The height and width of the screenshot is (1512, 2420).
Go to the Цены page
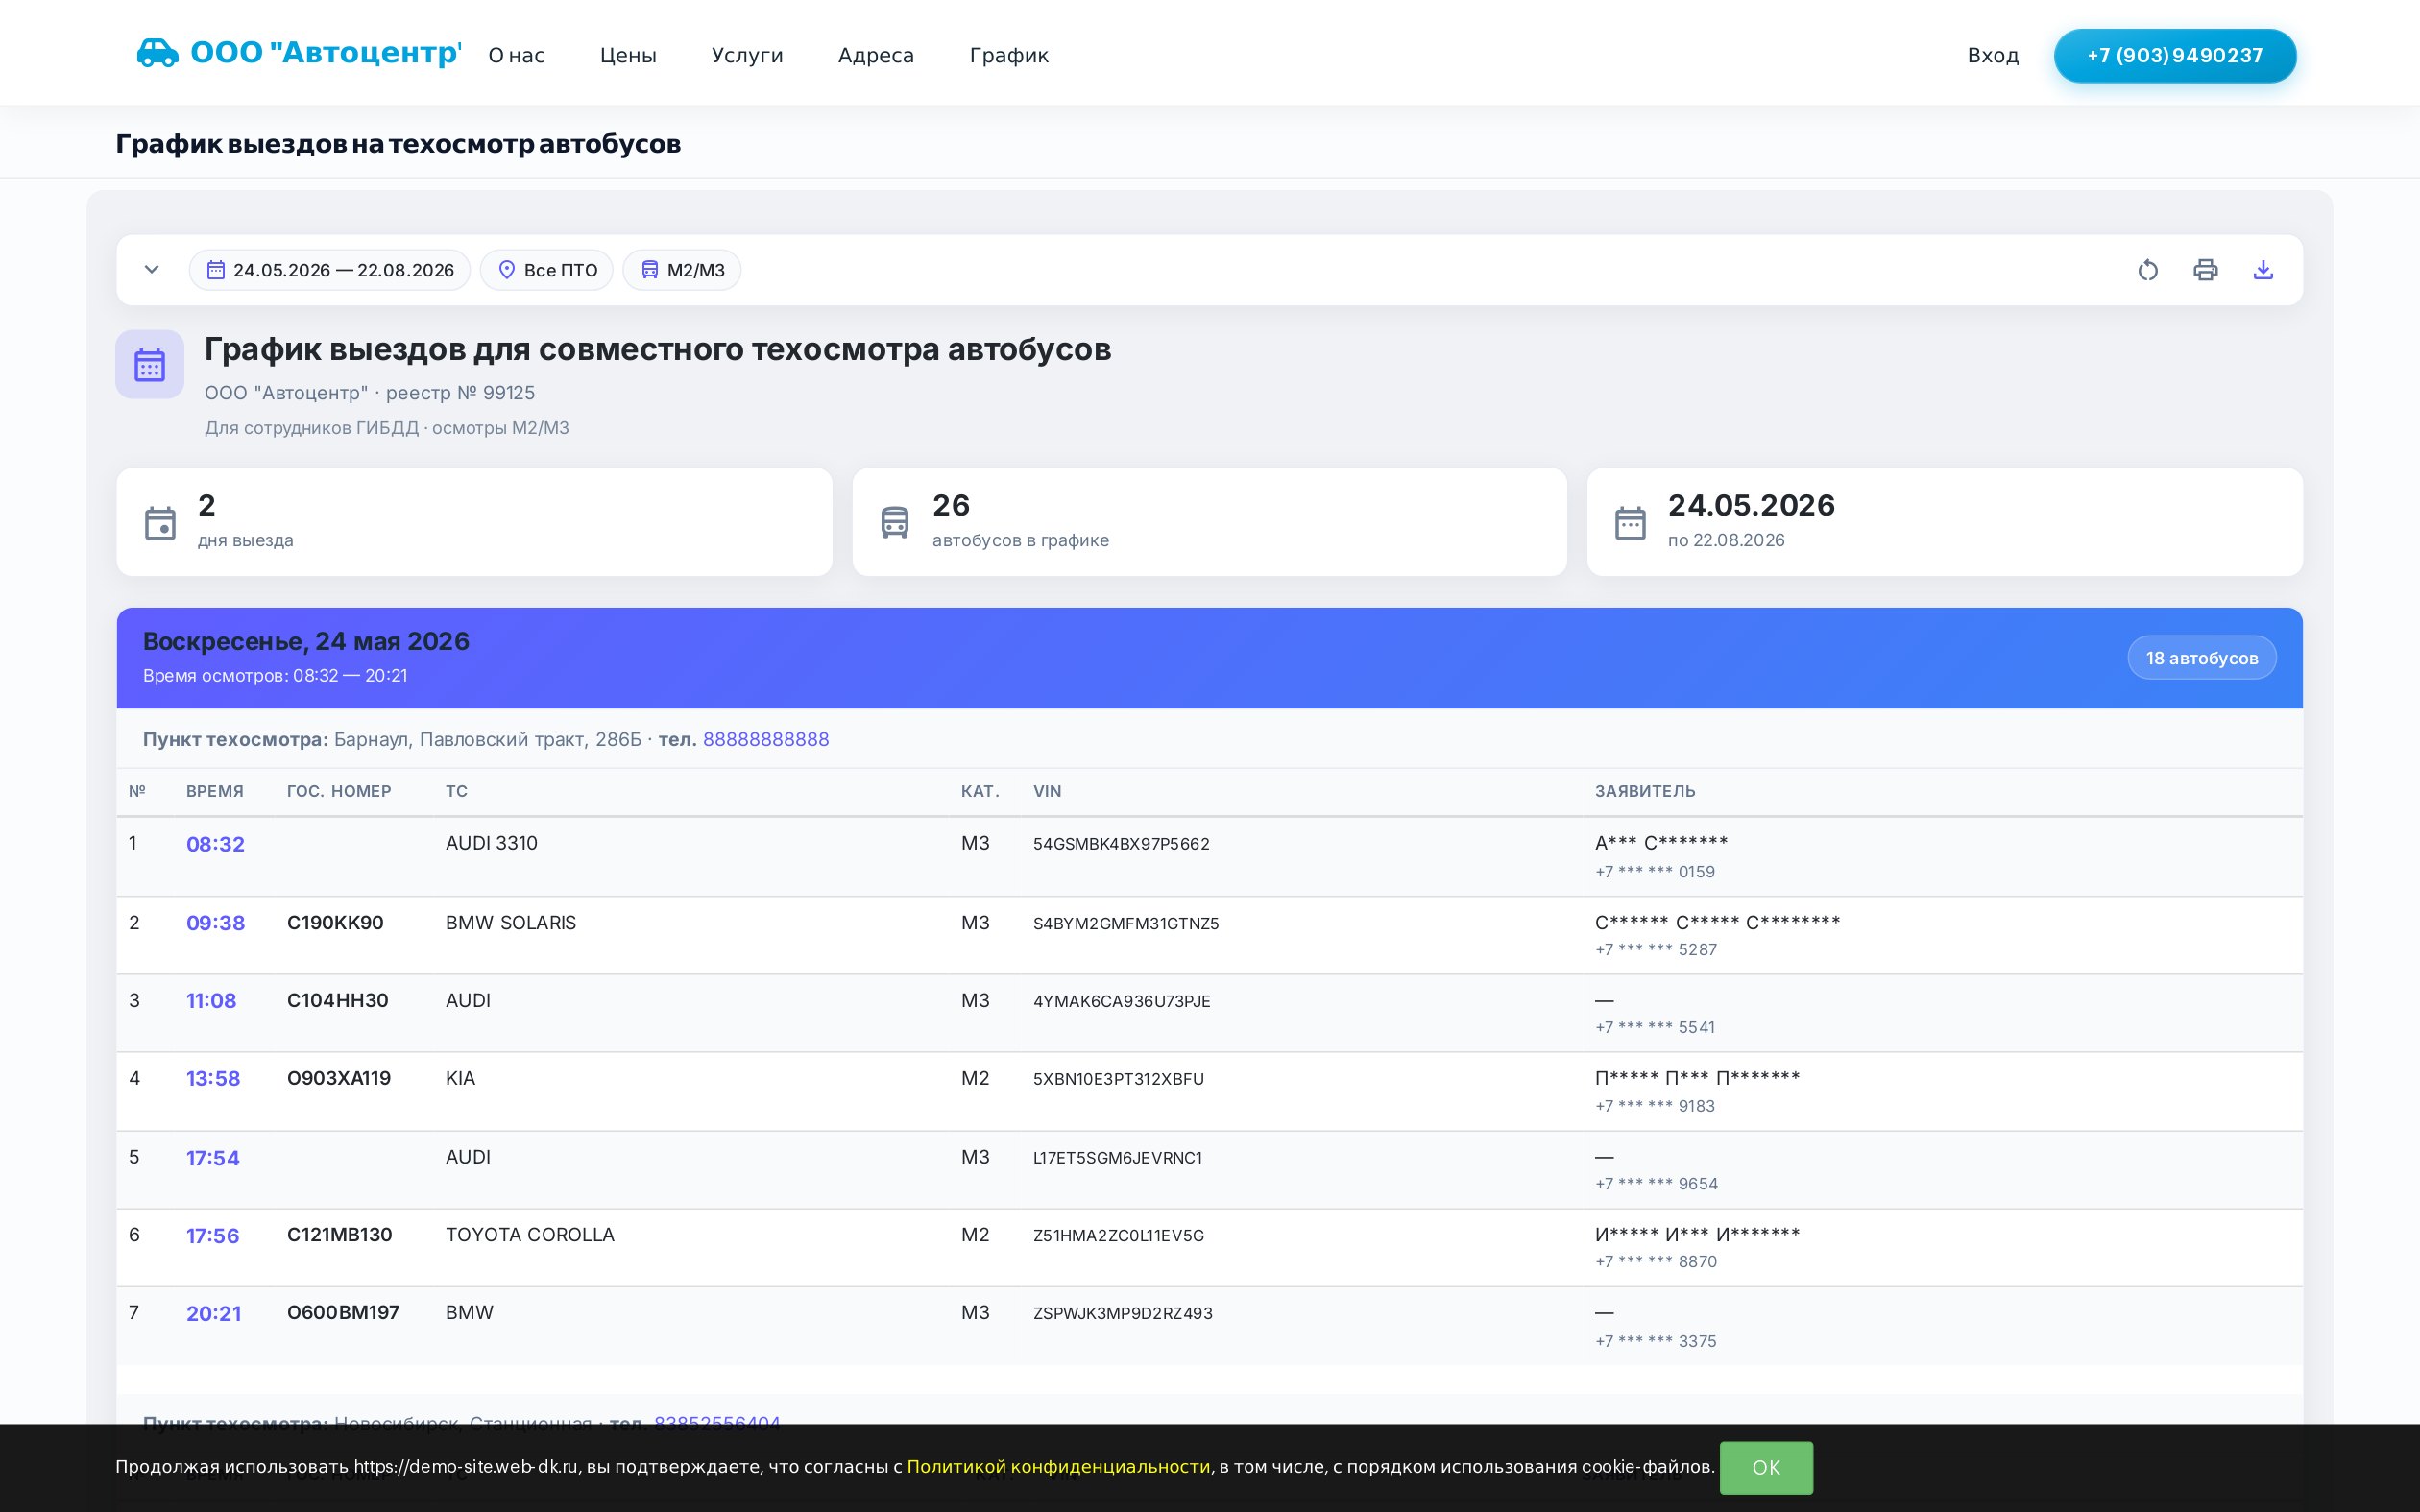tap(628, 55)
